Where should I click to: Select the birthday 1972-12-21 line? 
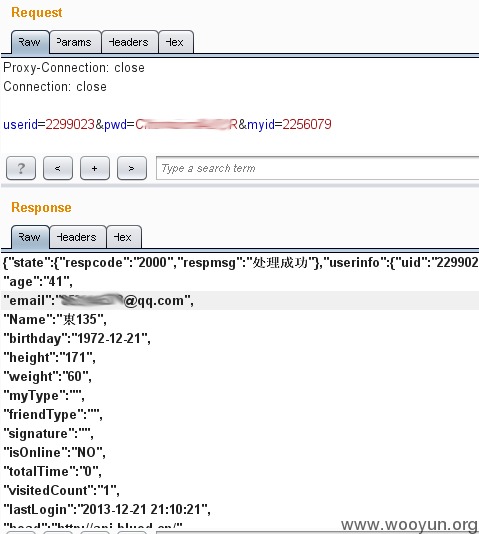[x=77, y=339]
